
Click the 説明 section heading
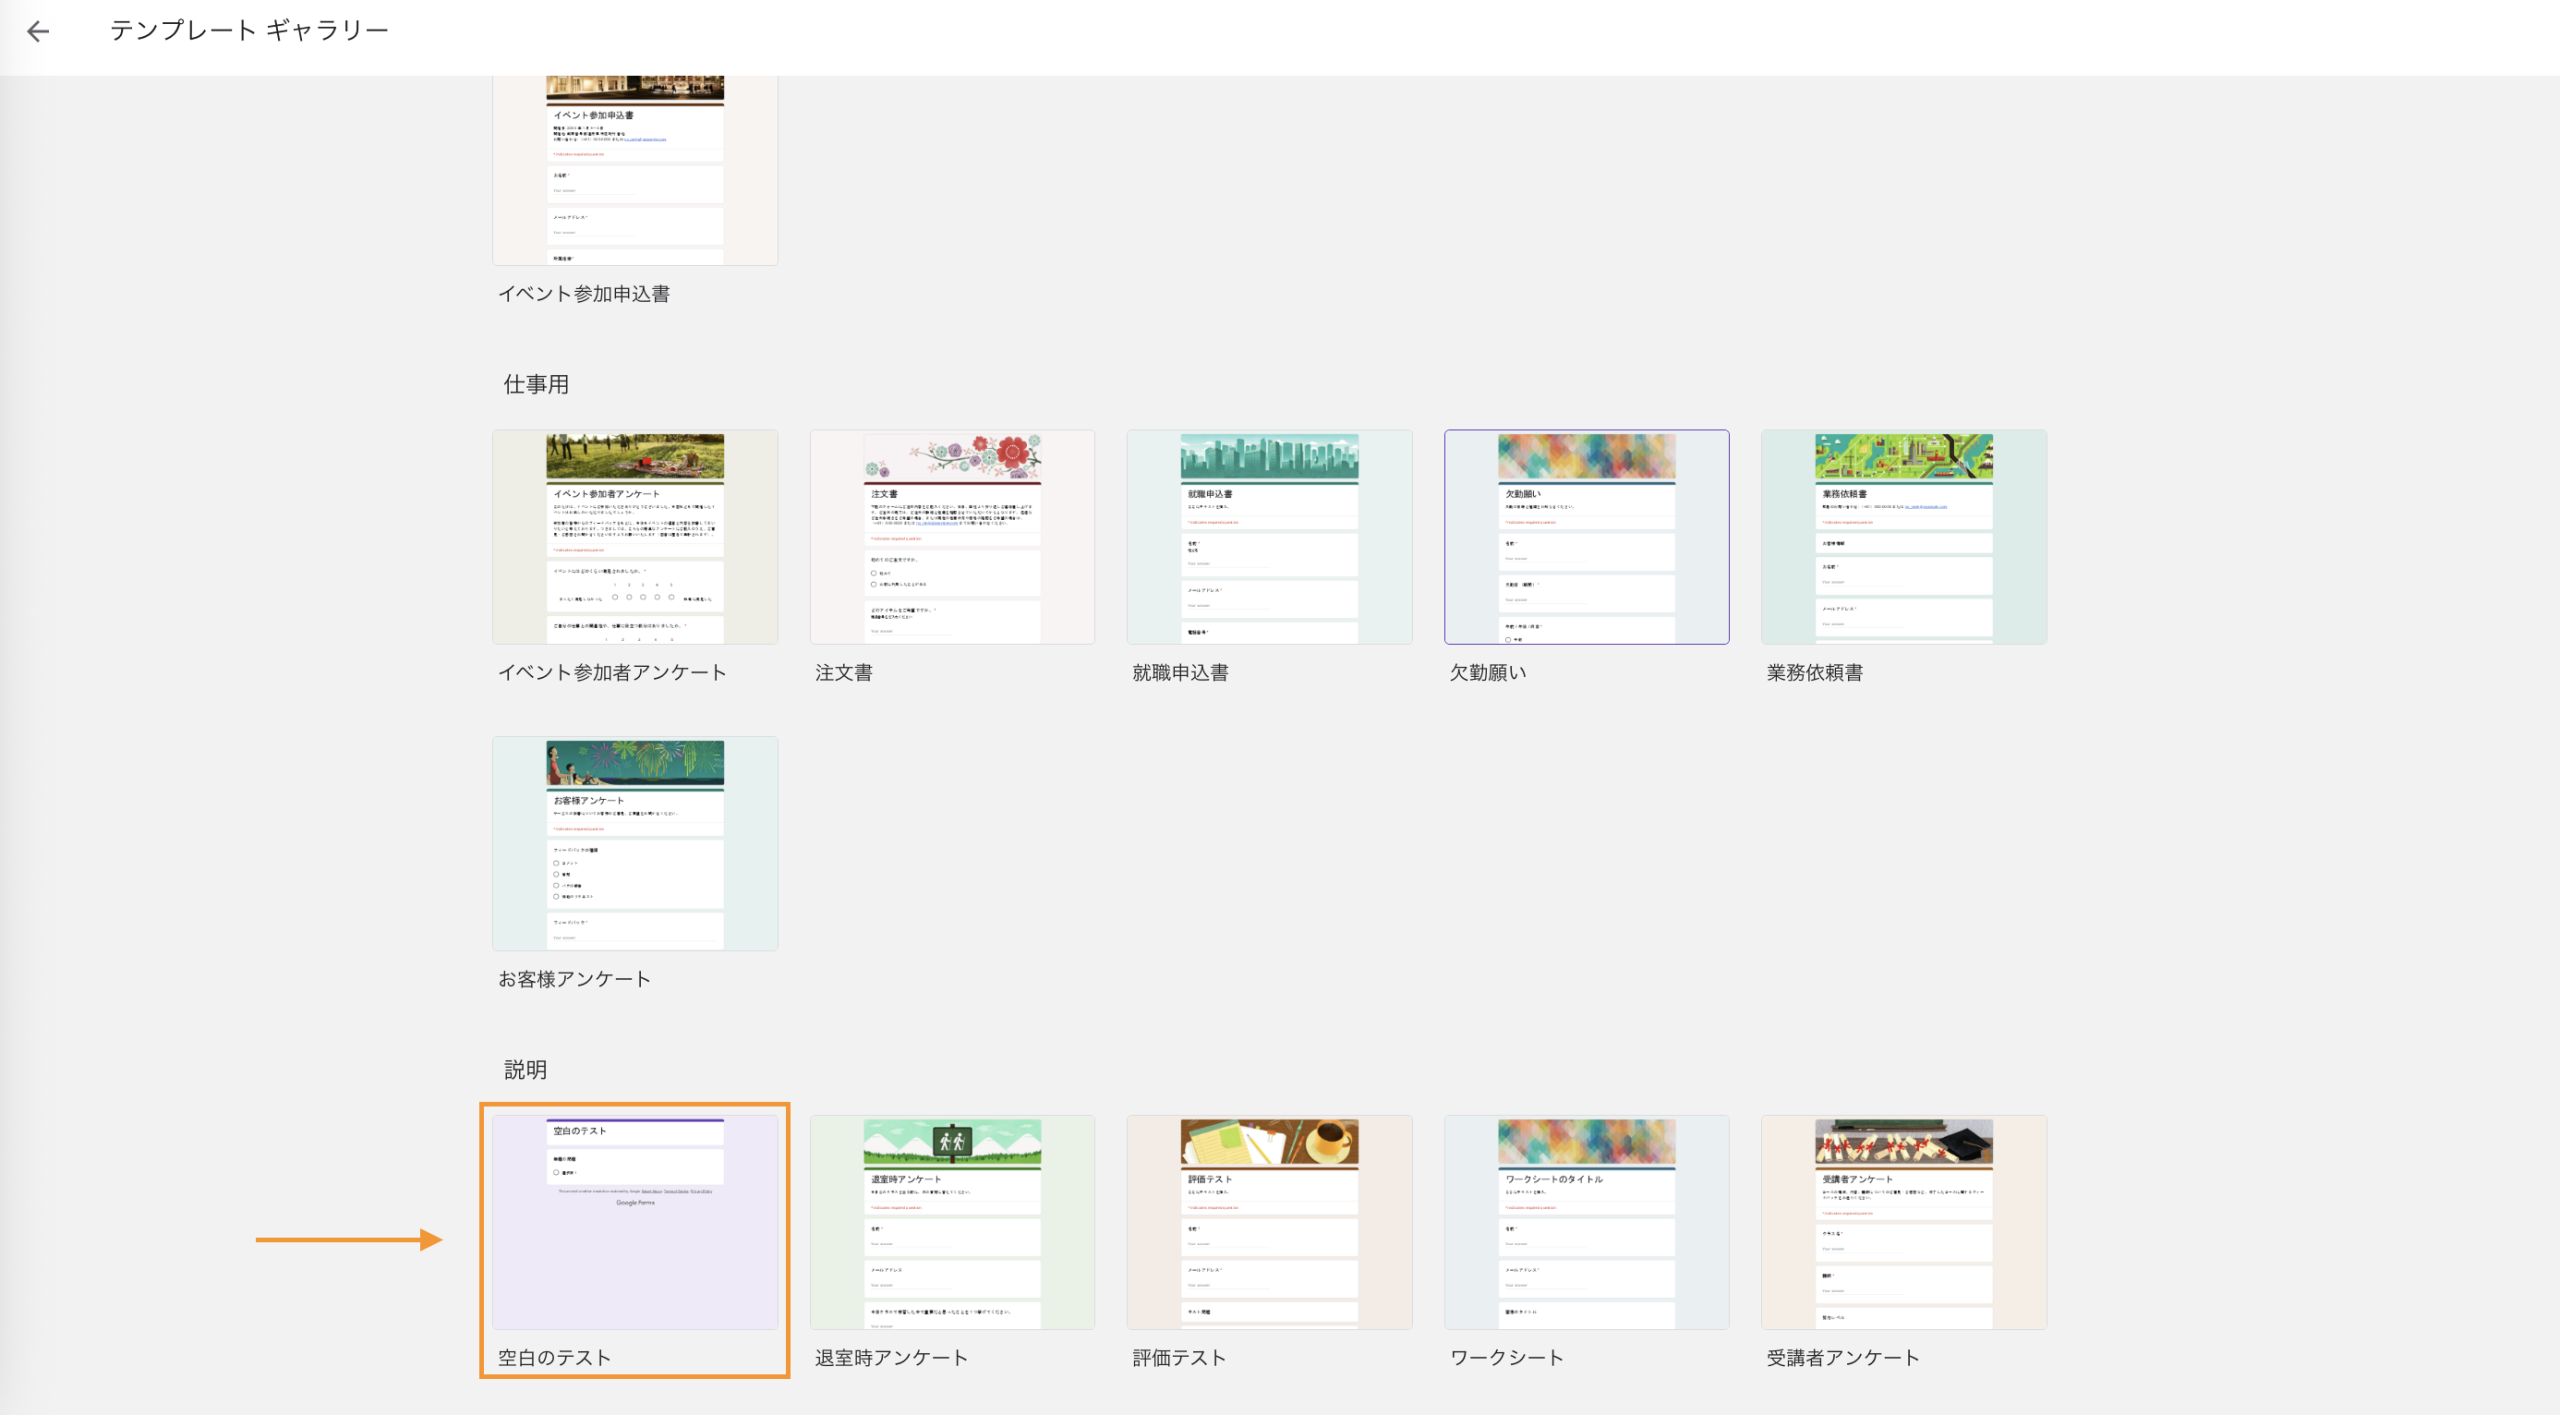pyautogui.click(x=523, y=1069)
